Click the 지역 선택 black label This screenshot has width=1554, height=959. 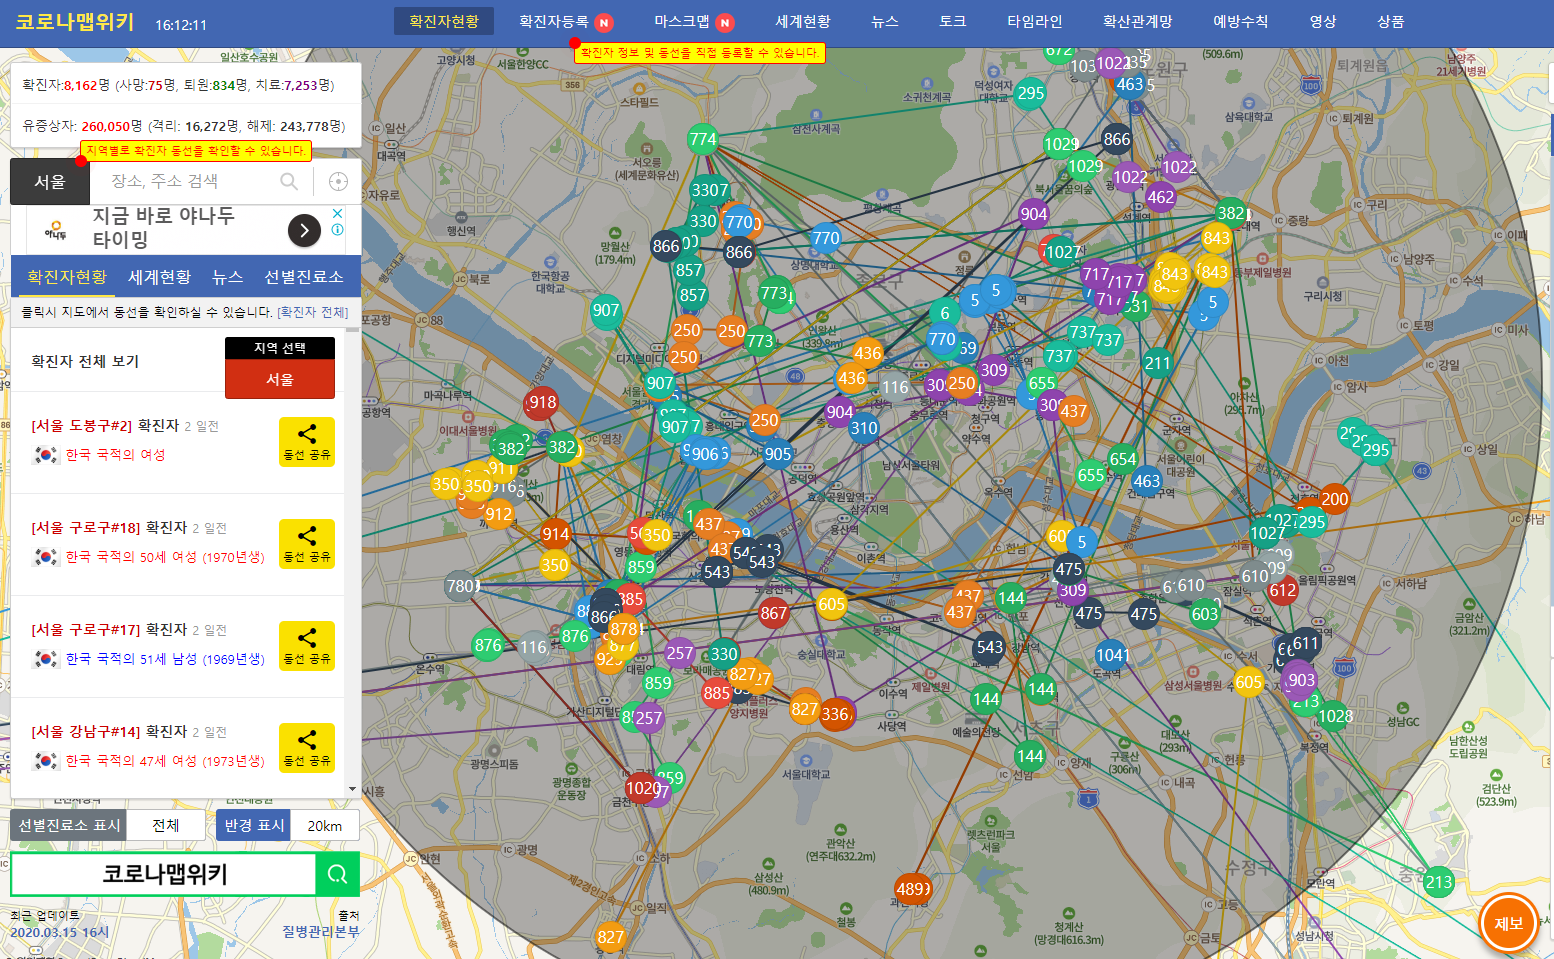tap(280, 348)
